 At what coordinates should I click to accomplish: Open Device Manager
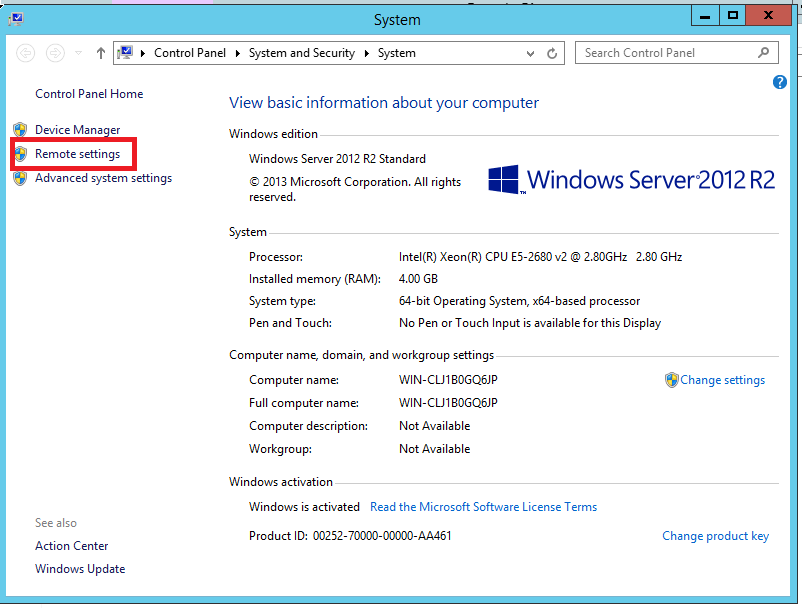tap(77, 130)
